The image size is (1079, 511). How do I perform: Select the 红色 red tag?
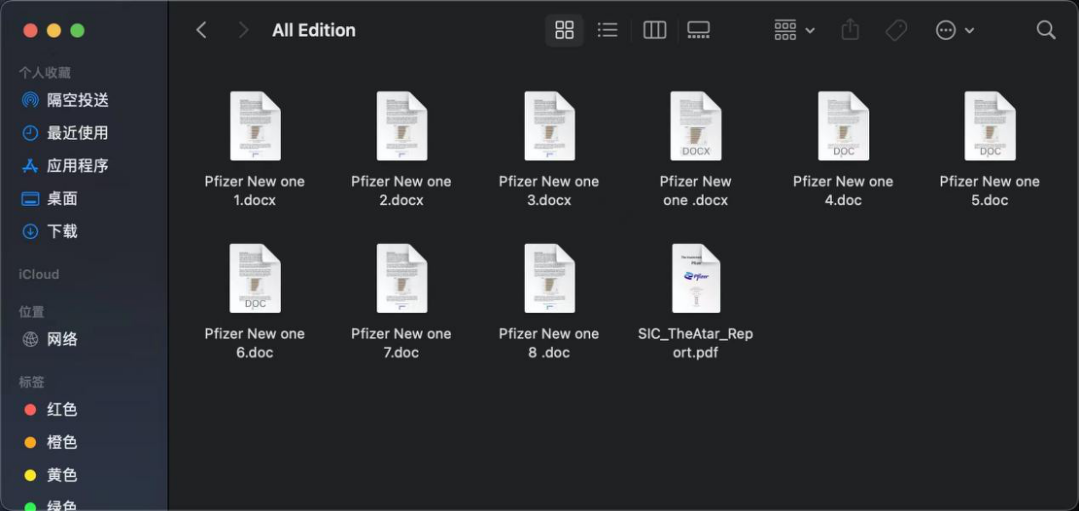62,409
